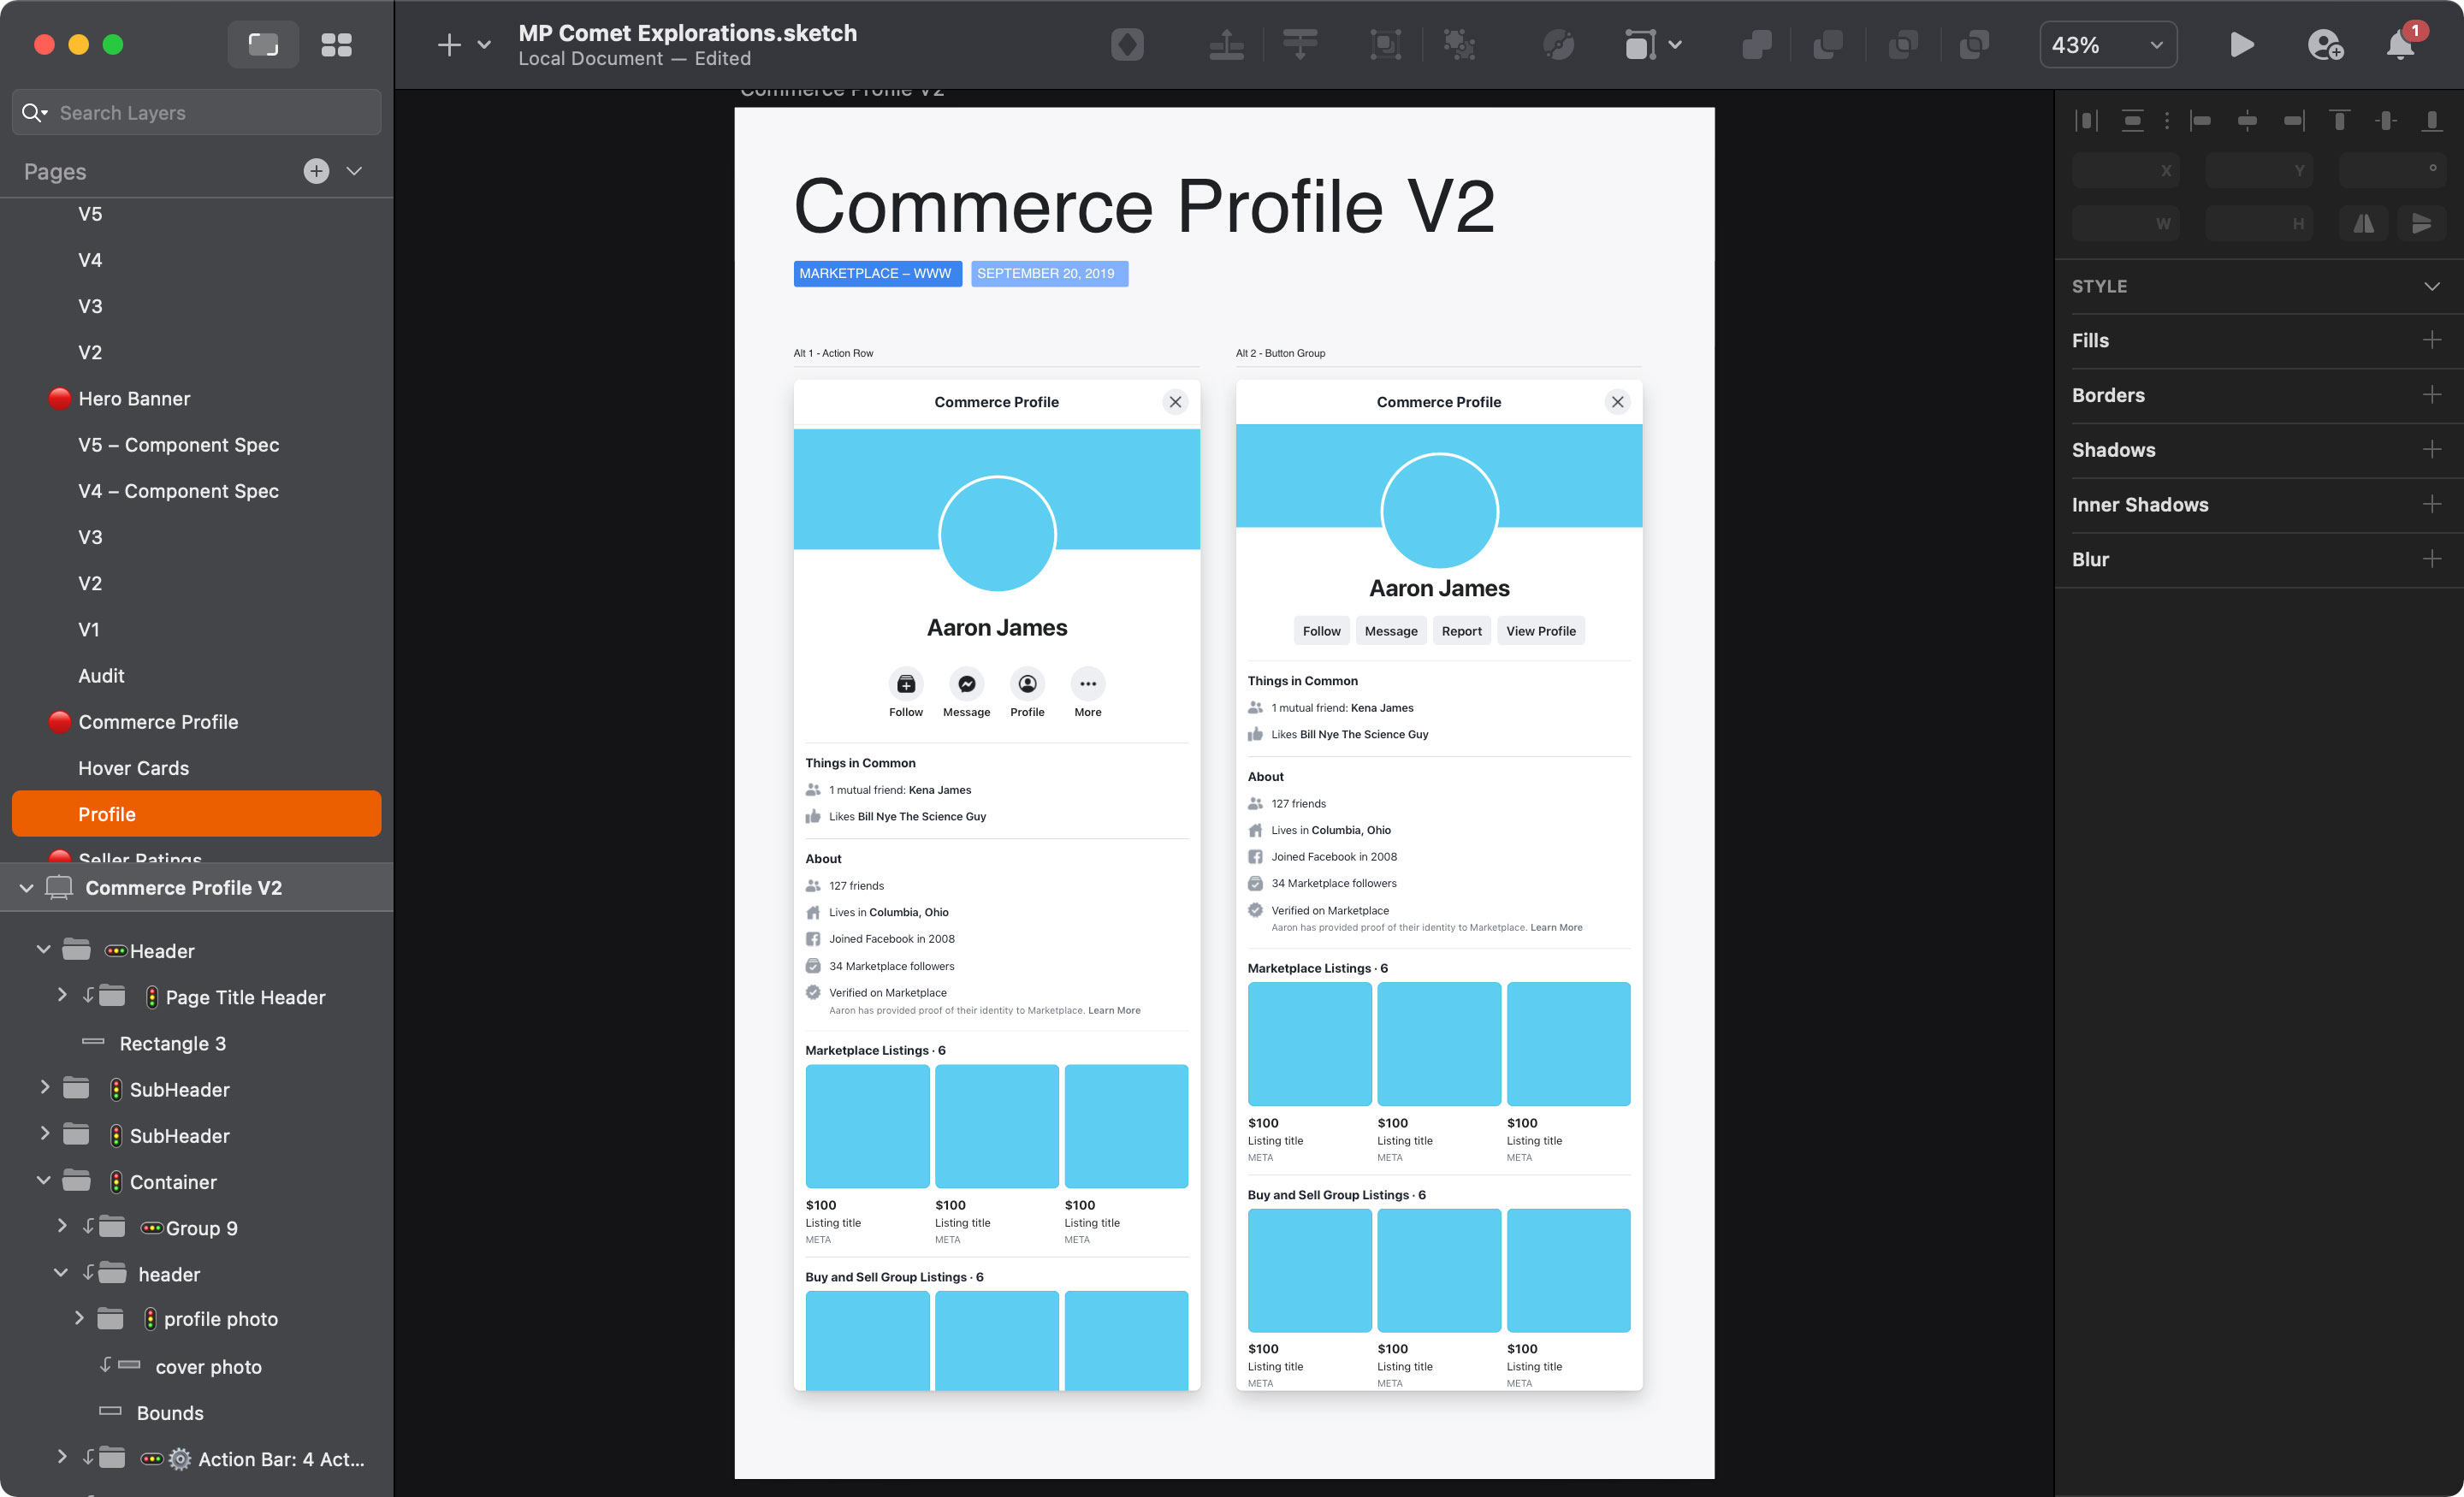Click the red status dot on Hero Banner page
Viewport: 2464px width, 1497px height.
[60, 398]
